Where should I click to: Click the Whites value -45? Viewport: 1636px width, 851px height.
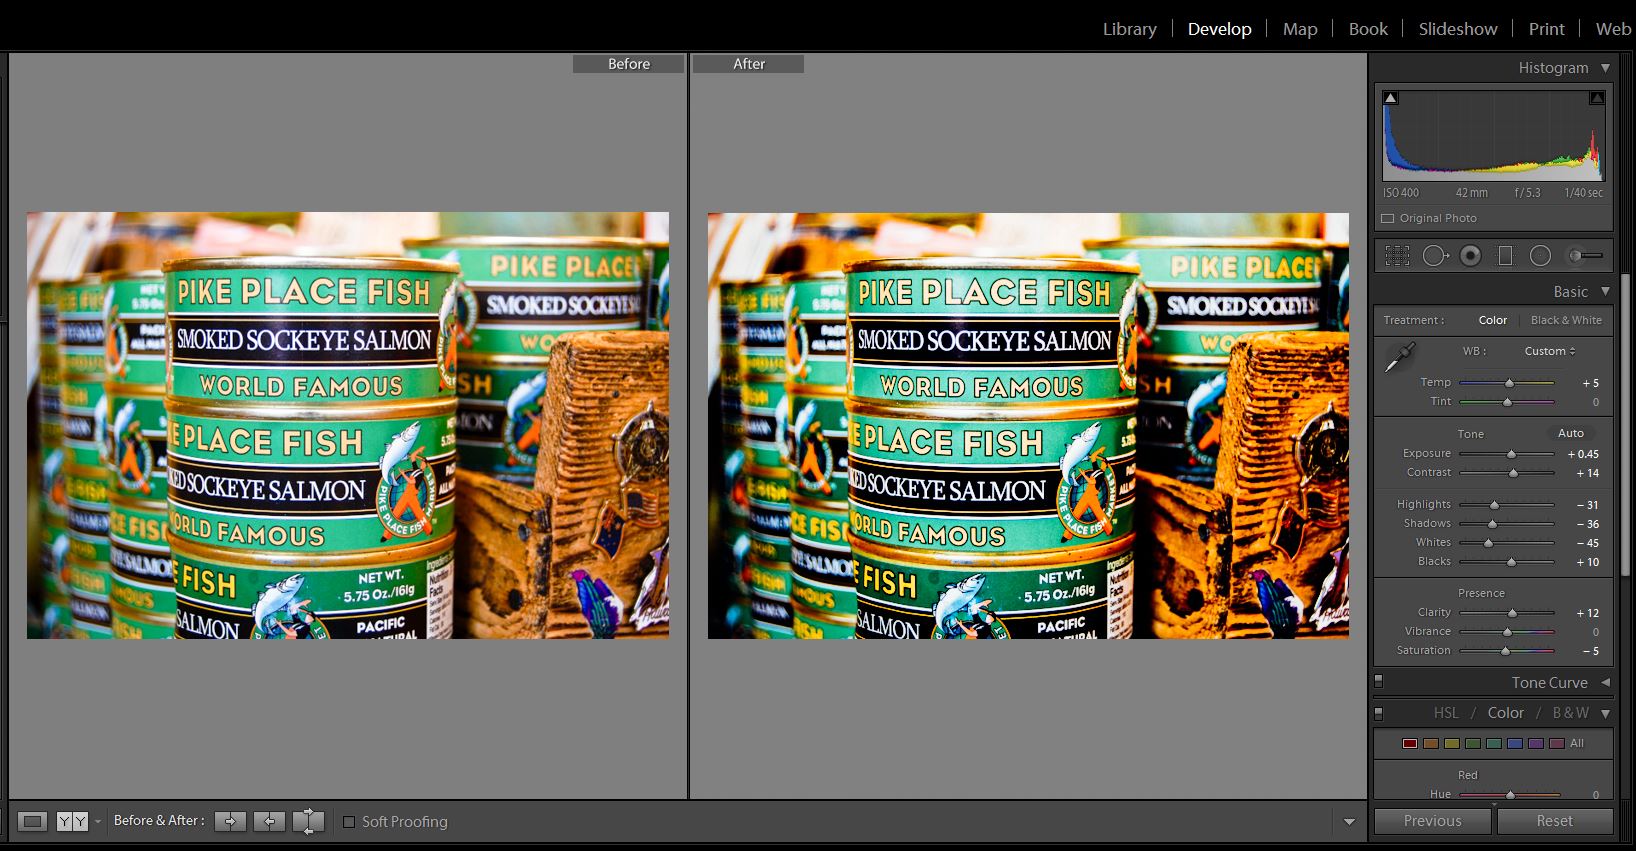point(1588,543)
